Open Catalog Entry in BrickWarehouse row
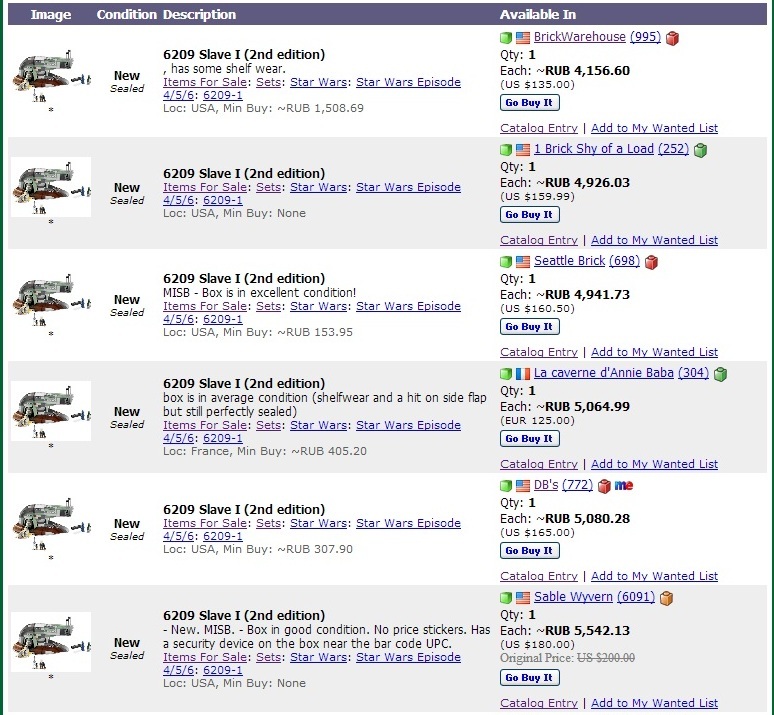The height and width of the screenshot is (715, 774). [539, 128]
